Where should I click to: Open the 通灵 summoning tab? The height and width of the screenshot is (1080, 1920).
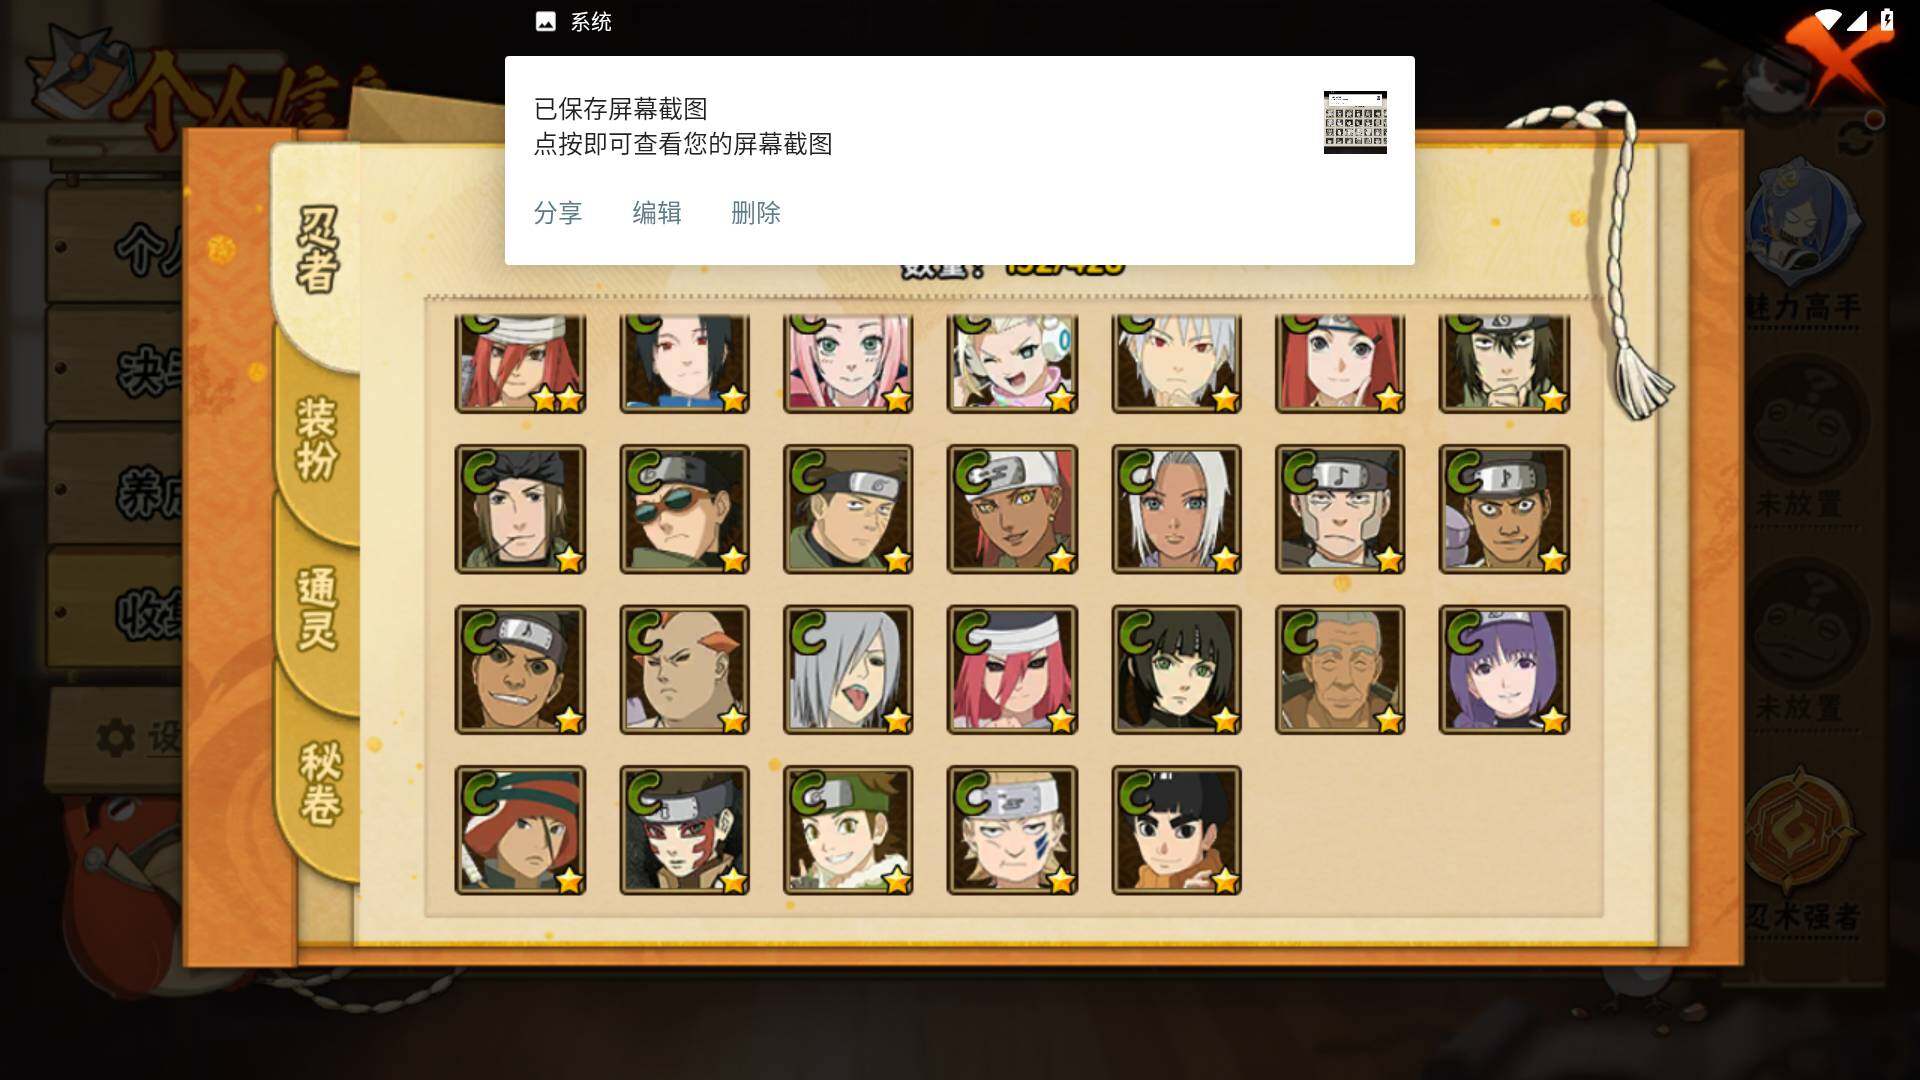[x=318, y=608]
